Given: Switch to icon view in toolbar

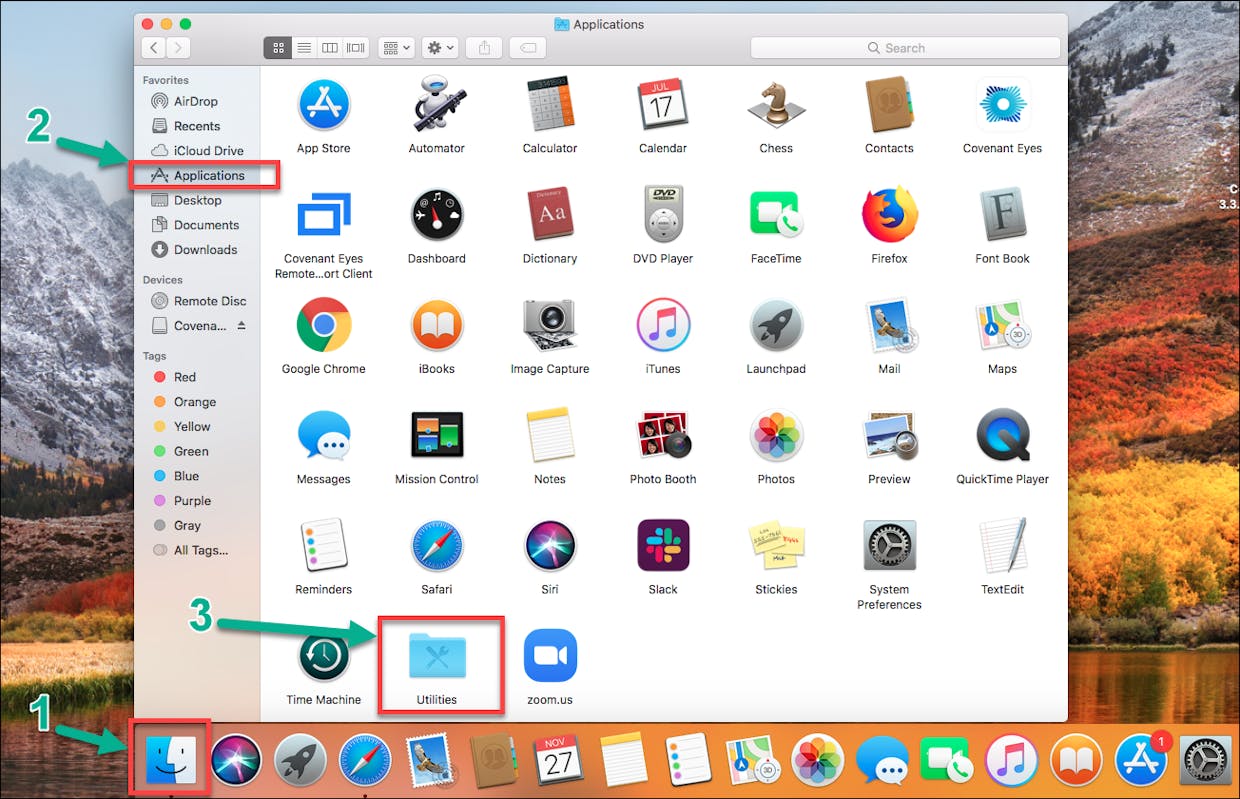Looking at the screenshot, I should coord(279,47).
